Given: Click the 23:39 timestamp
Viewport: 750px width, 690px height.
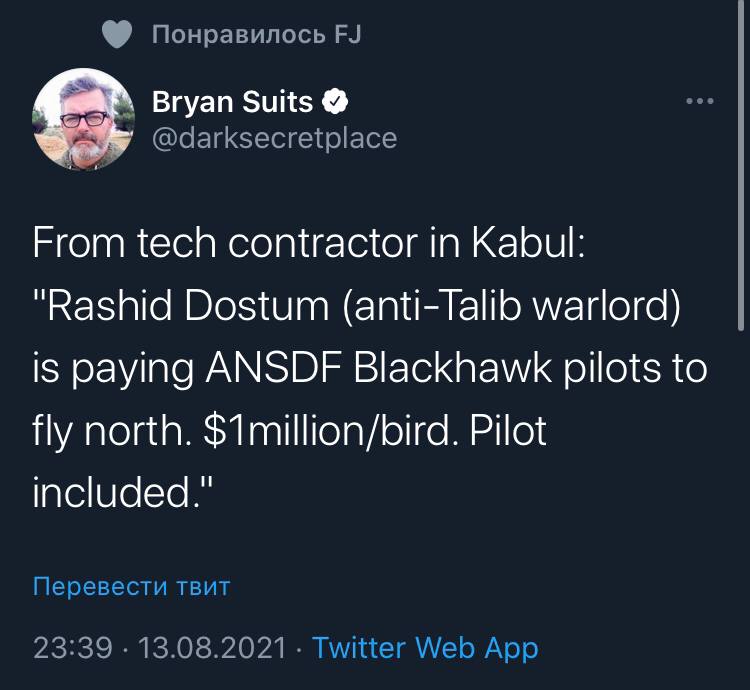Looking at the screenshot, I should point(72,648).
